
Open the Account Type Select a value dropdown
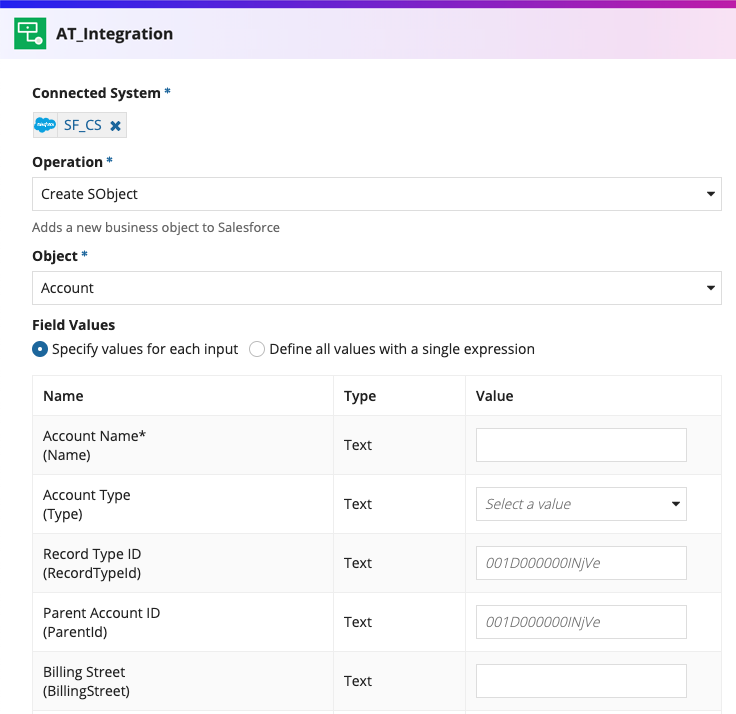click(x=581, y=504)
